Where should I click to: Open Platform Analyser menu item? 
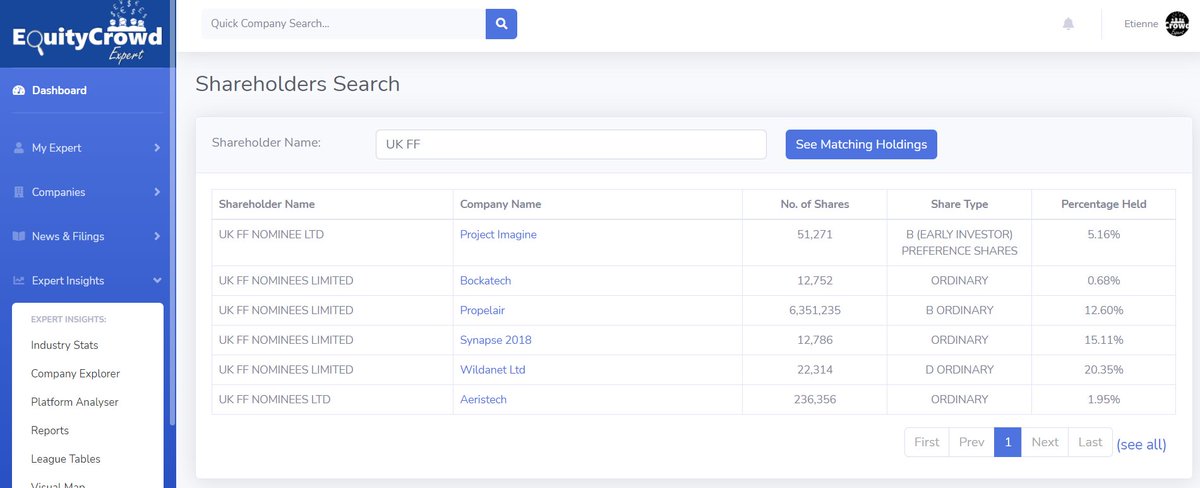(x=75, y=402)
